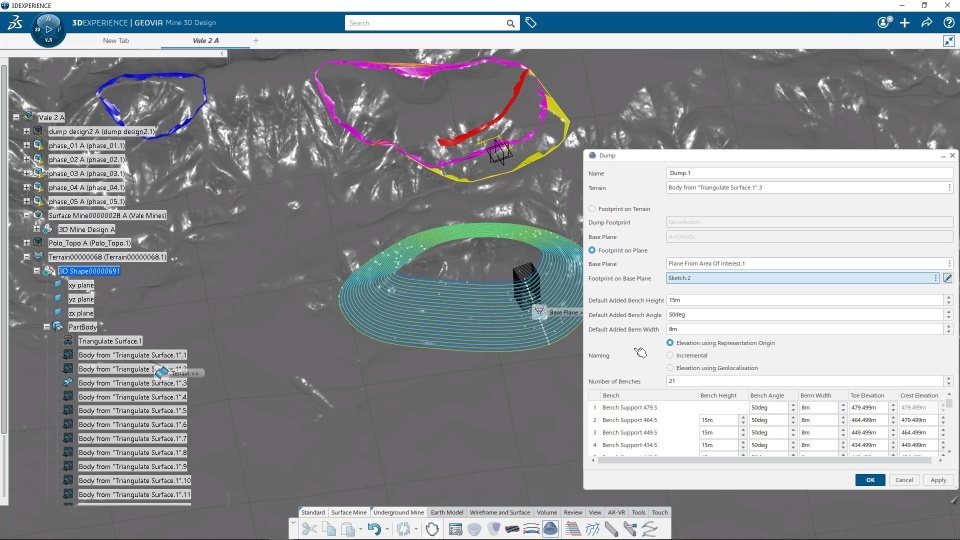Click the Copy icon in bottom toolbar

(x=329, y=528)
